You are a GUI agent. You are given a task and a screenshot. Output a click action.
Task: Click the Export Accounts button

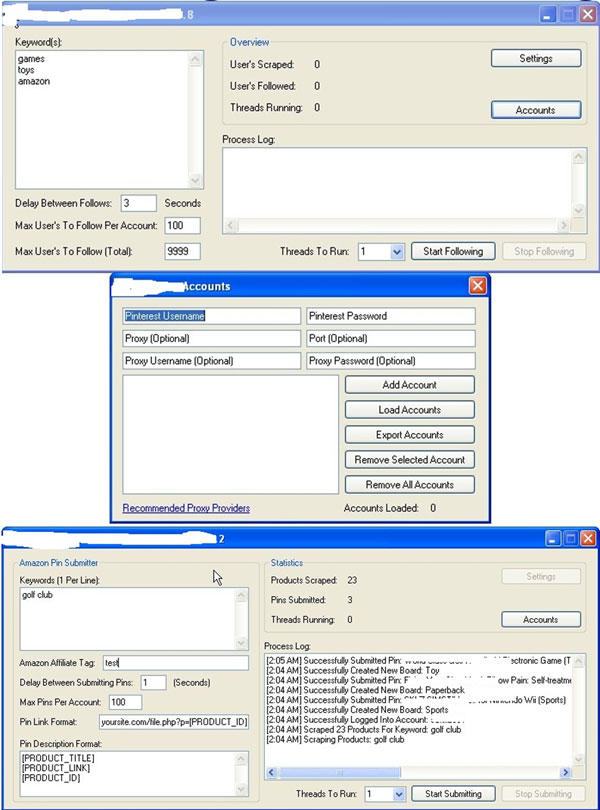410,435
